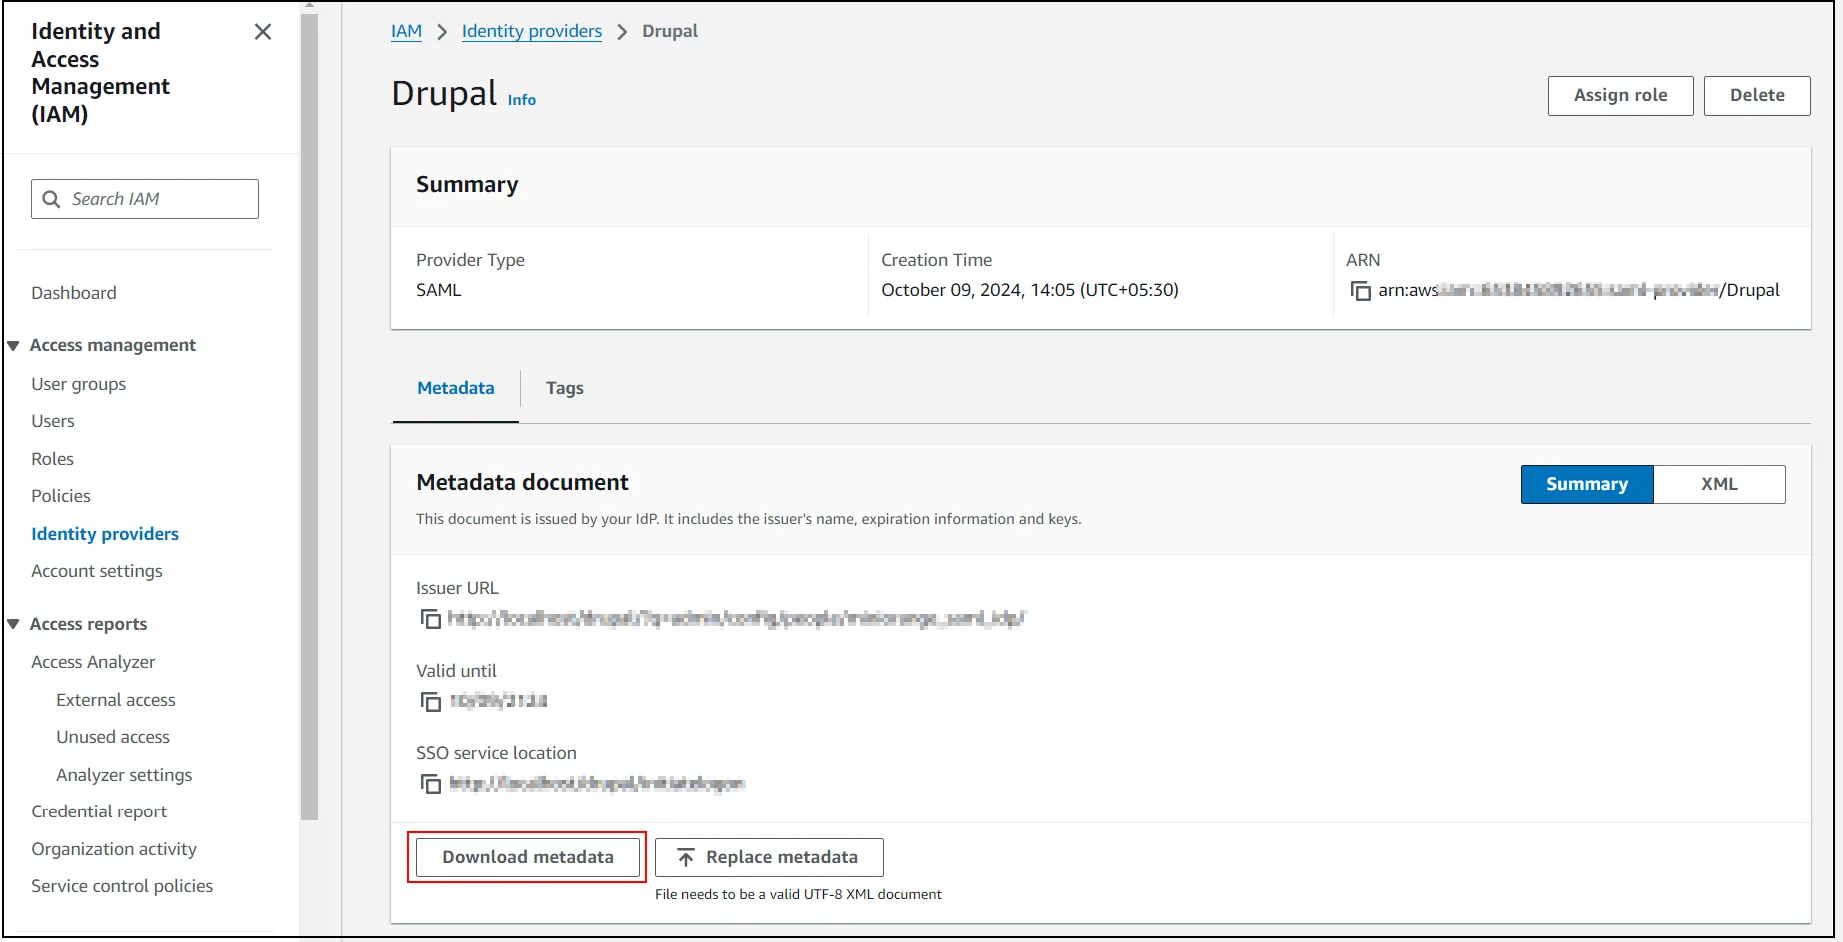The image size is (1843, 942).
Task: Open Organization activity in the sidebar
Action: pos(114,849)
